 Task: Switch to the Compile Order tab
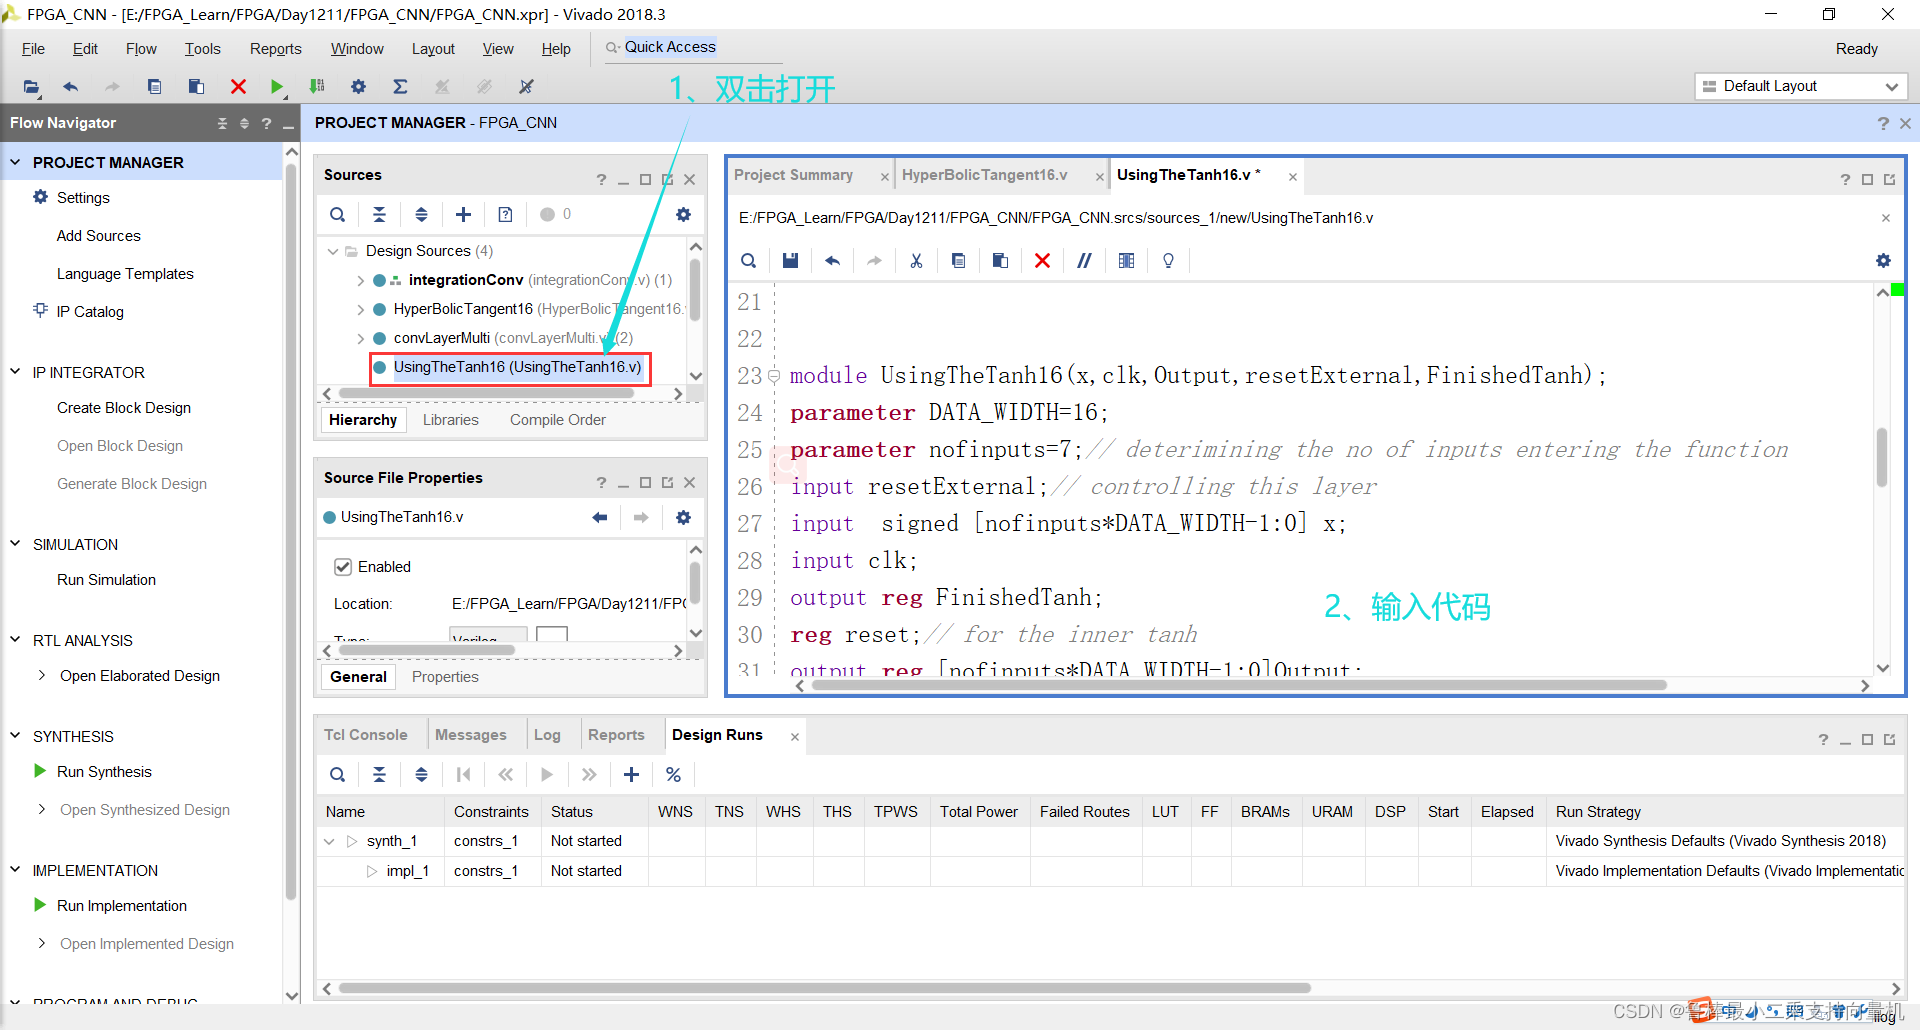pyautogui.click(x=557, y=420)
